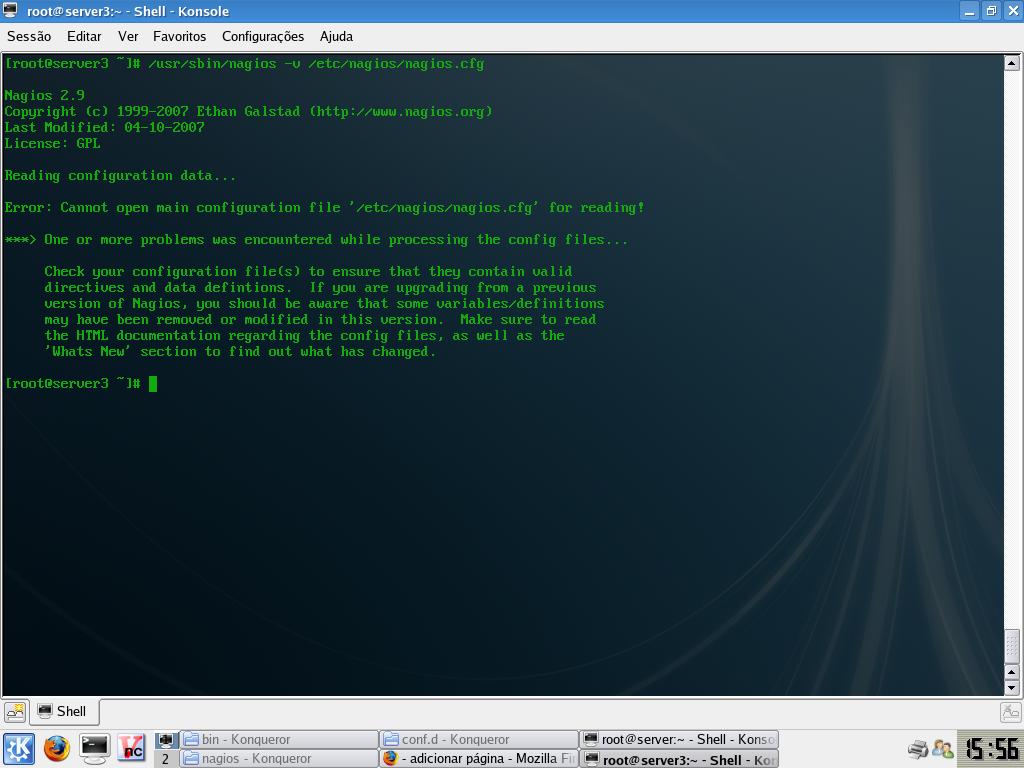Click the taskbar clock showing 15:56
Viewport: 1024px width, 768px height.
tap(991, 748)
